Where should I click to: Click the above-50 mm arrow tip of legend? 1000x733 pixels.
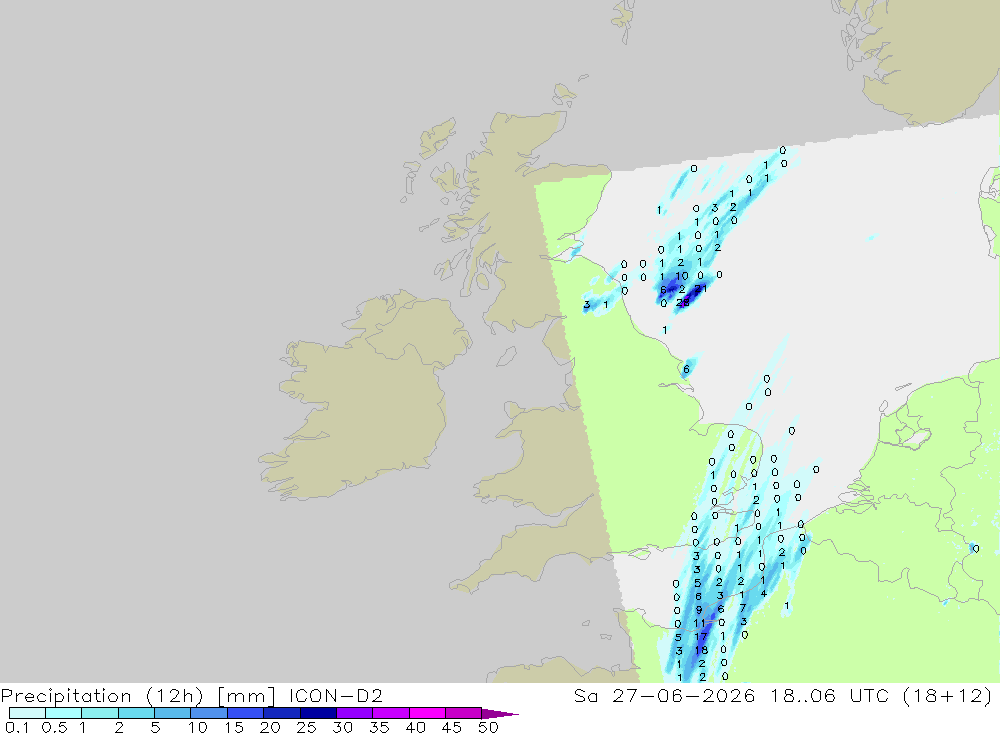pyautogui.click(x=500, y=714)
